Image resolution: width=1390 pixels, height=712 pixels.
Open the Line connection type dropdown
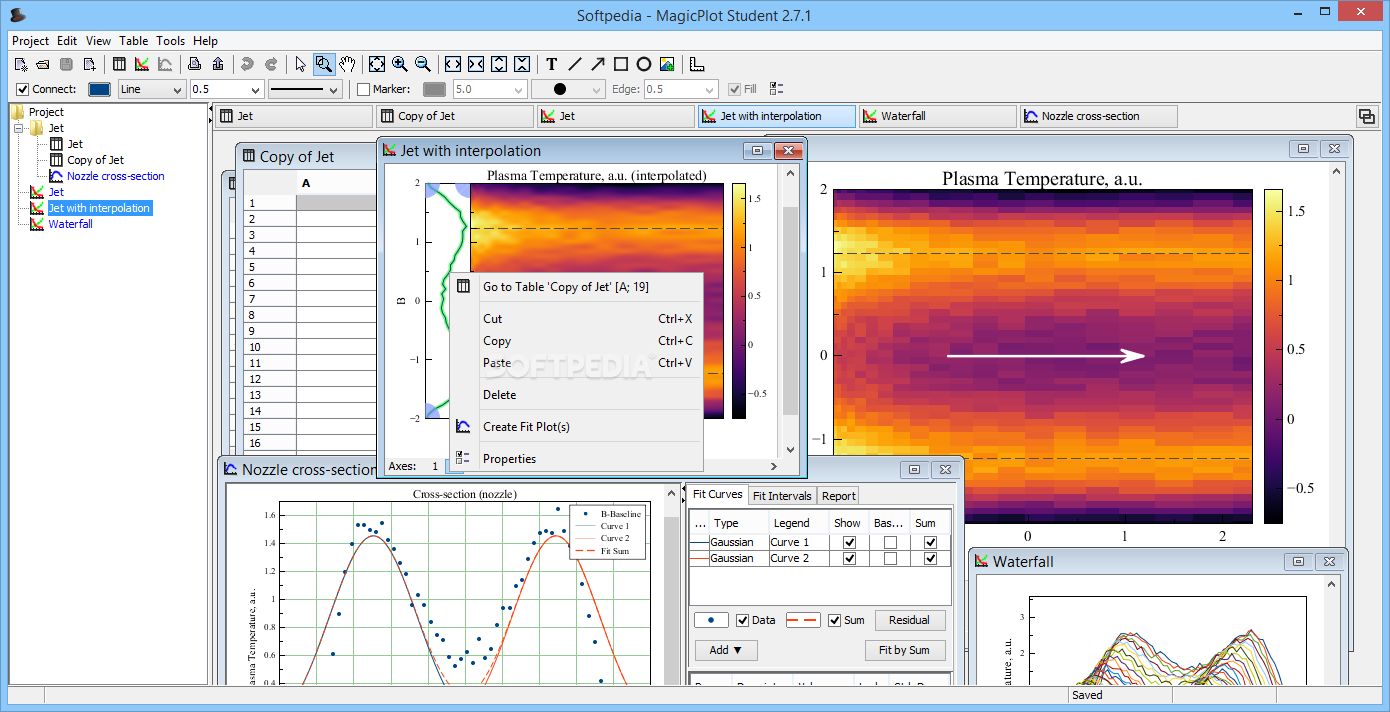[x=151, y=89]
